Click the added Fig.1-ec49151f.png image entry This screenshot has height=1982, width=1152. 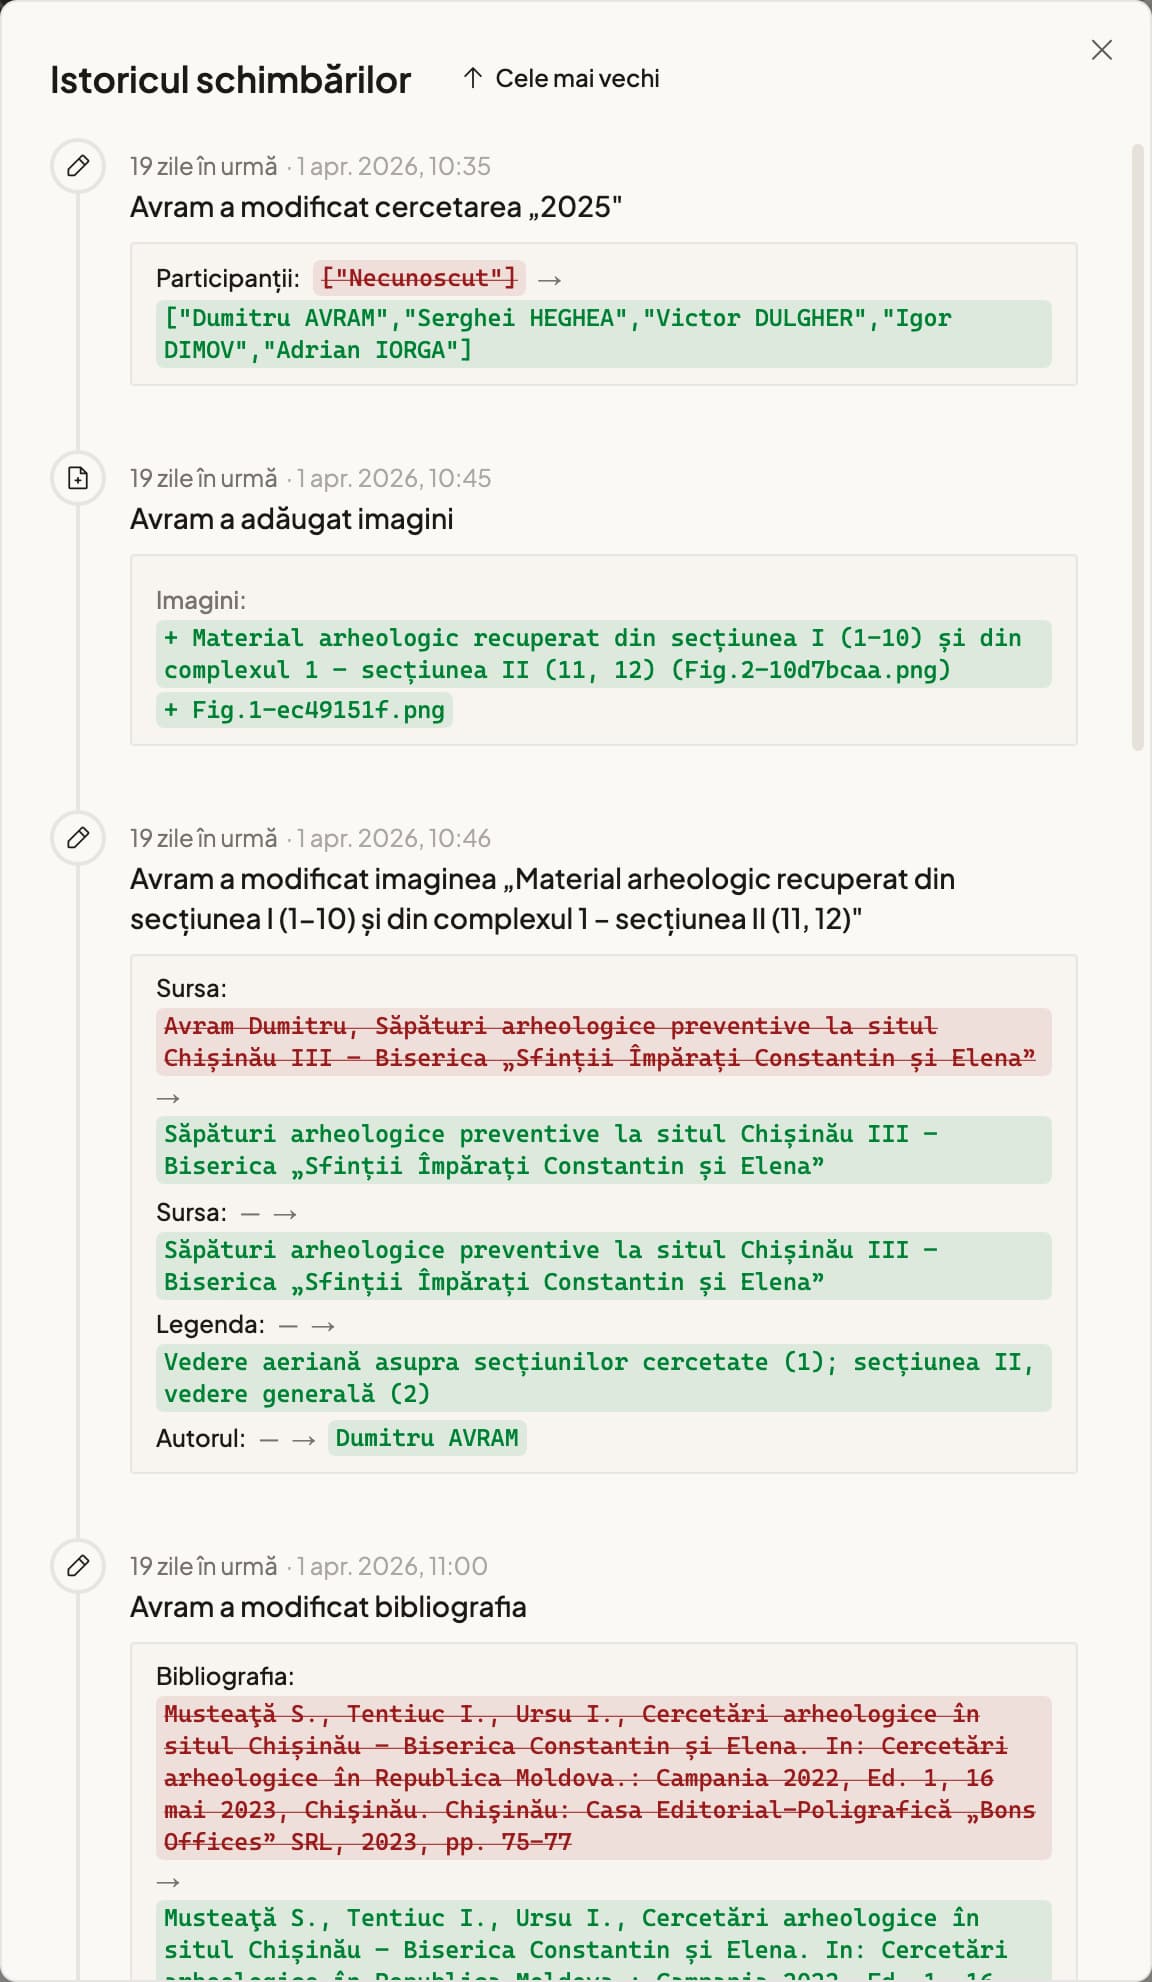coord(304,710)
